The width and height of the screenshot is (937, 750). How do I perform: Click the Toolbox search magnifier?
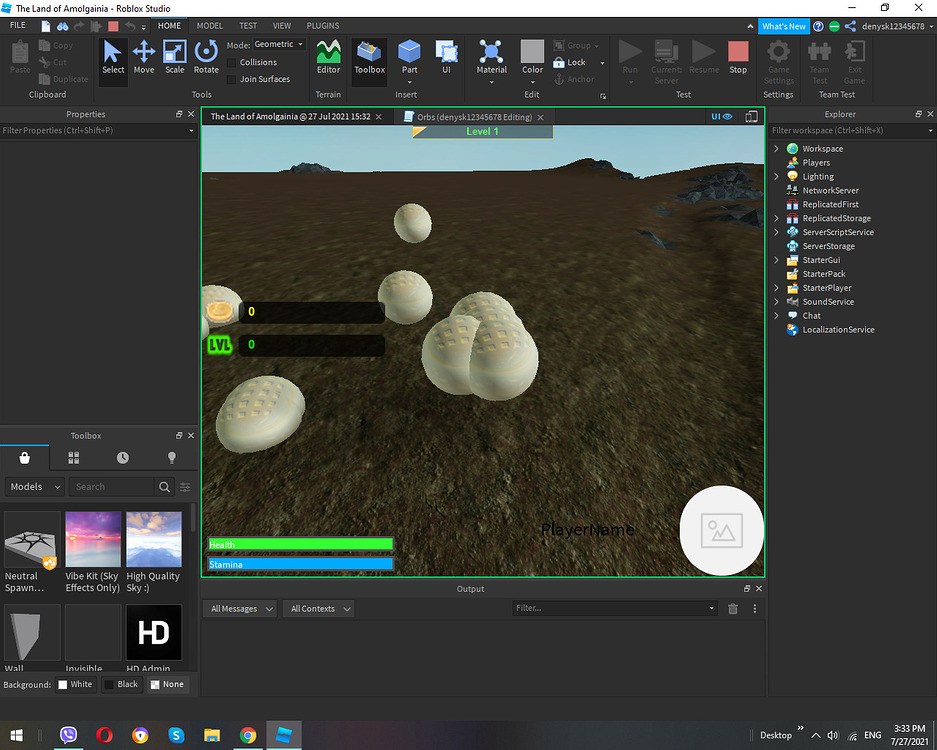(x=164, y=487)
